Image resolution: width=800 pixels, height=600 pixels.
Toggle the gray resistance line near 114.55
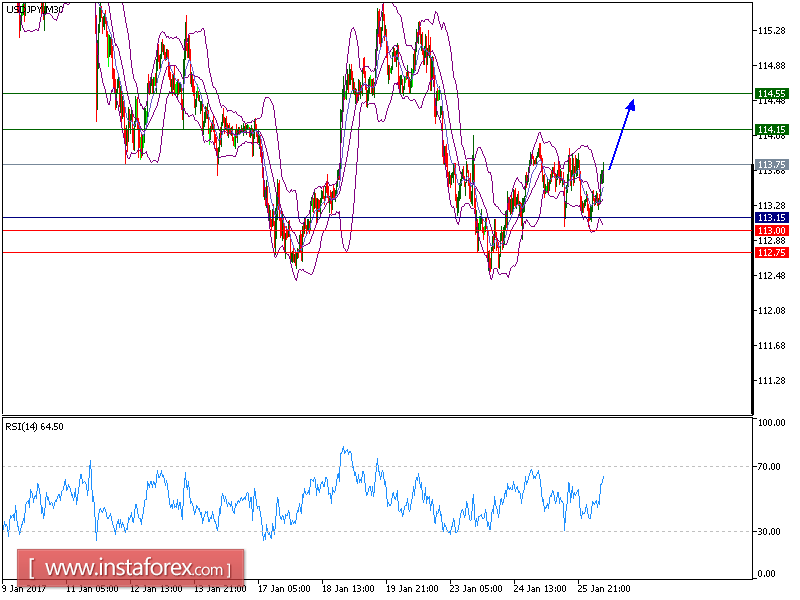(300, 93)
